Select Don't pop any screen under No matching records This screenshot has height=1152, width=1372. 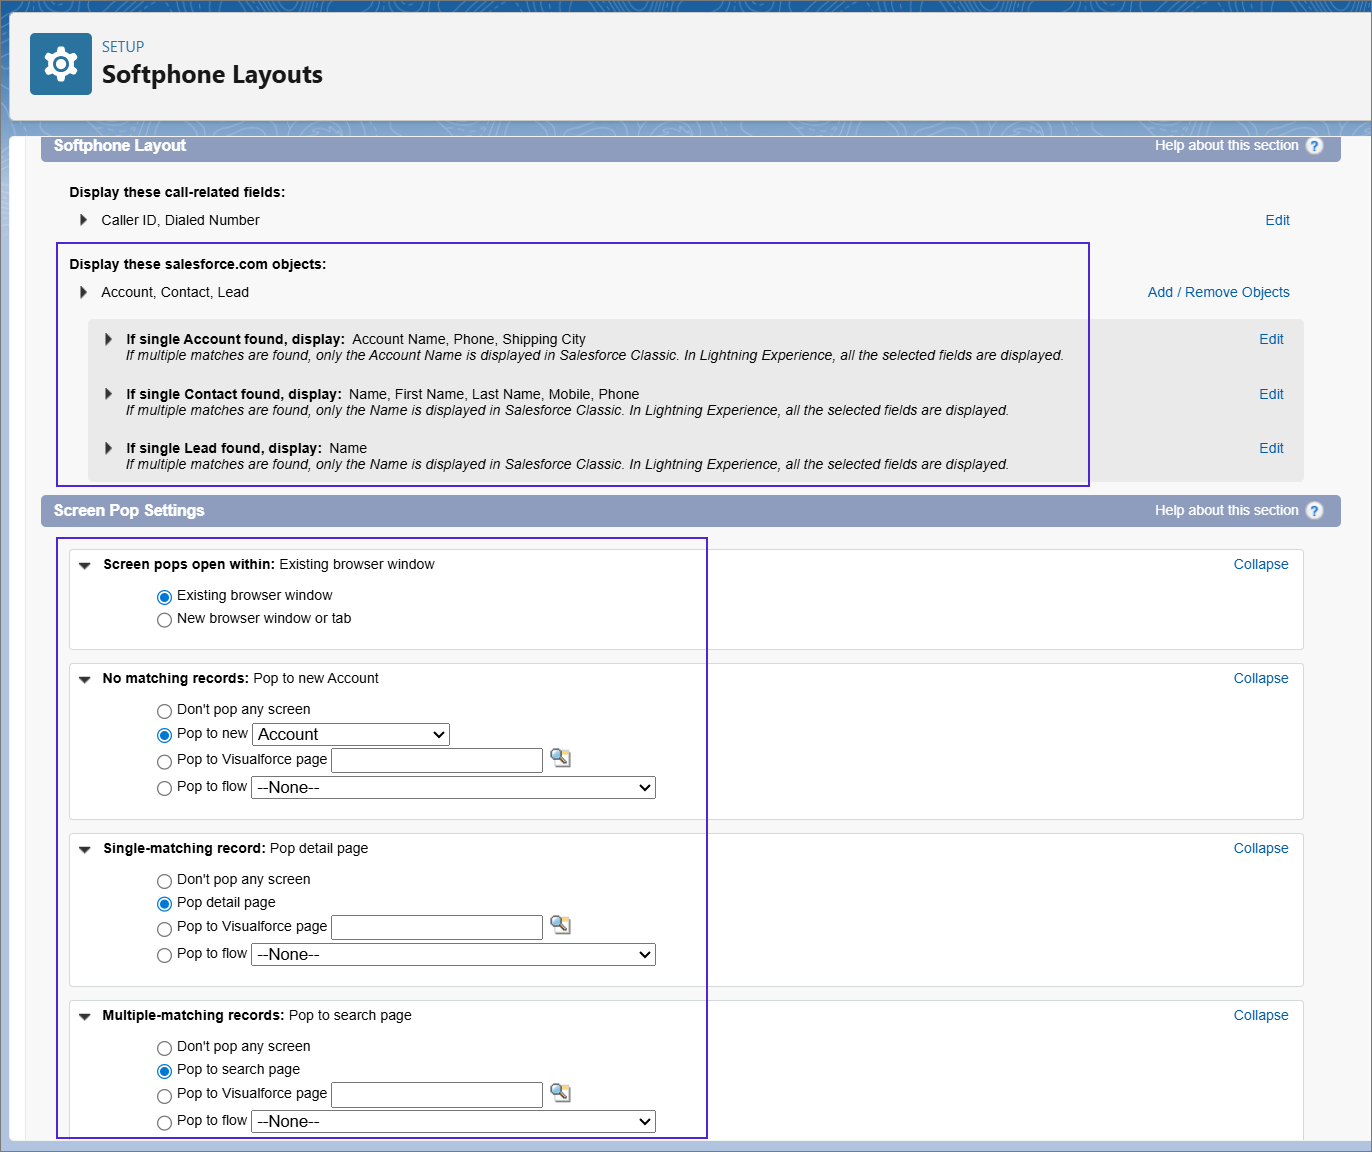(x=164, y=711)
